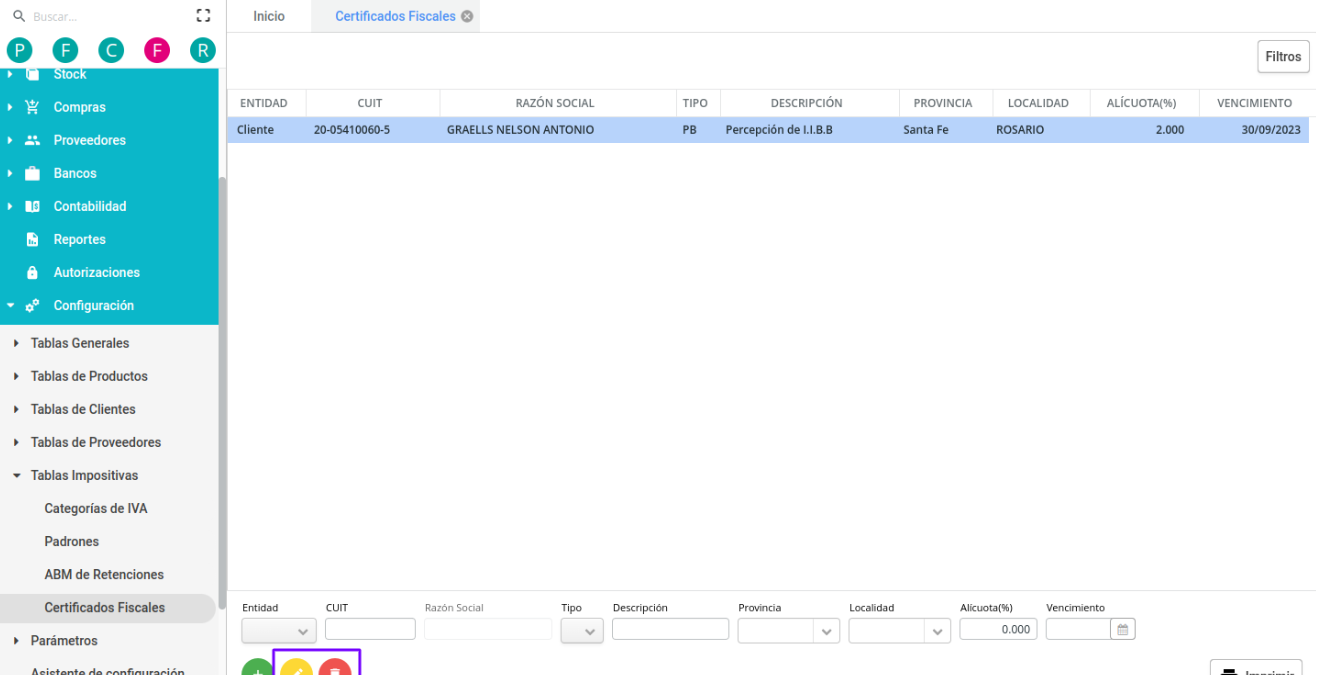Click the Vencimiento date input field

click(1078, 629)
